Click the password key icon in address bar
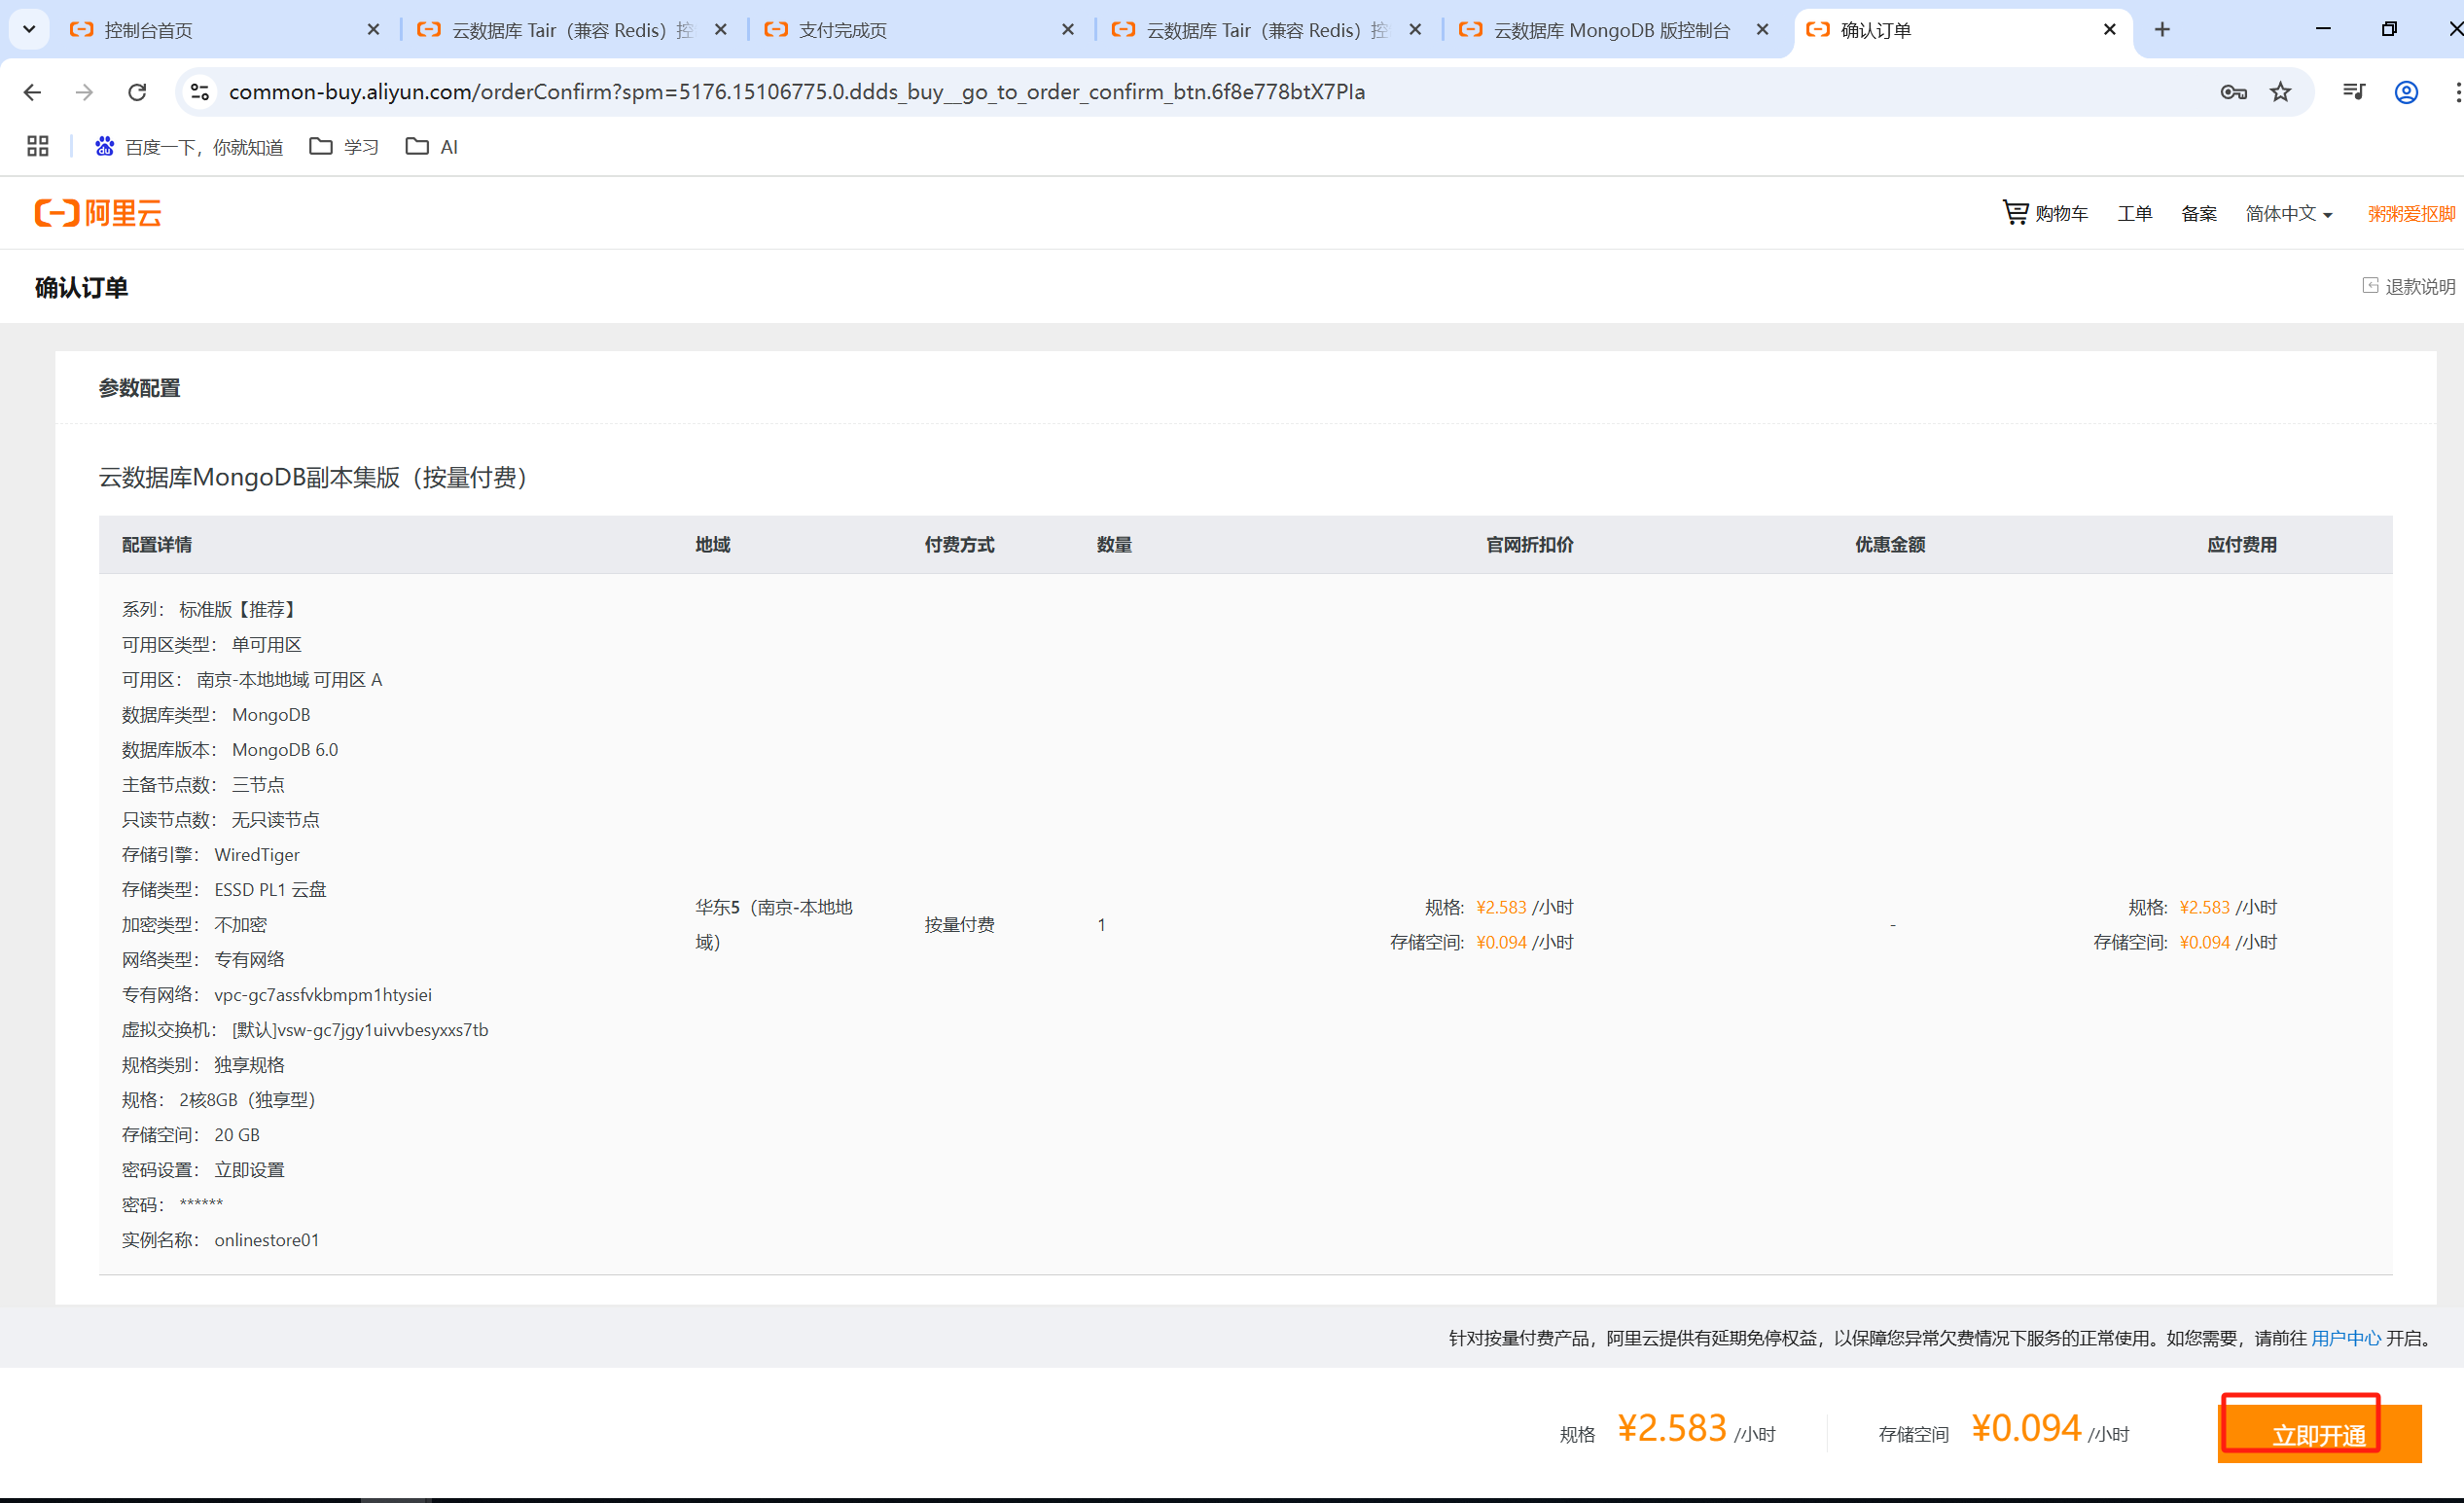 coord(2233,92)
